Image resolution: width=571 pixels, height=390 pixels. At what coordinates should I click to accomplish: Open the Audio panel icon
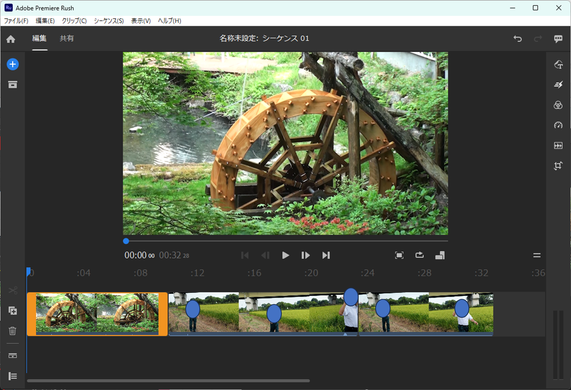[558, 146]
